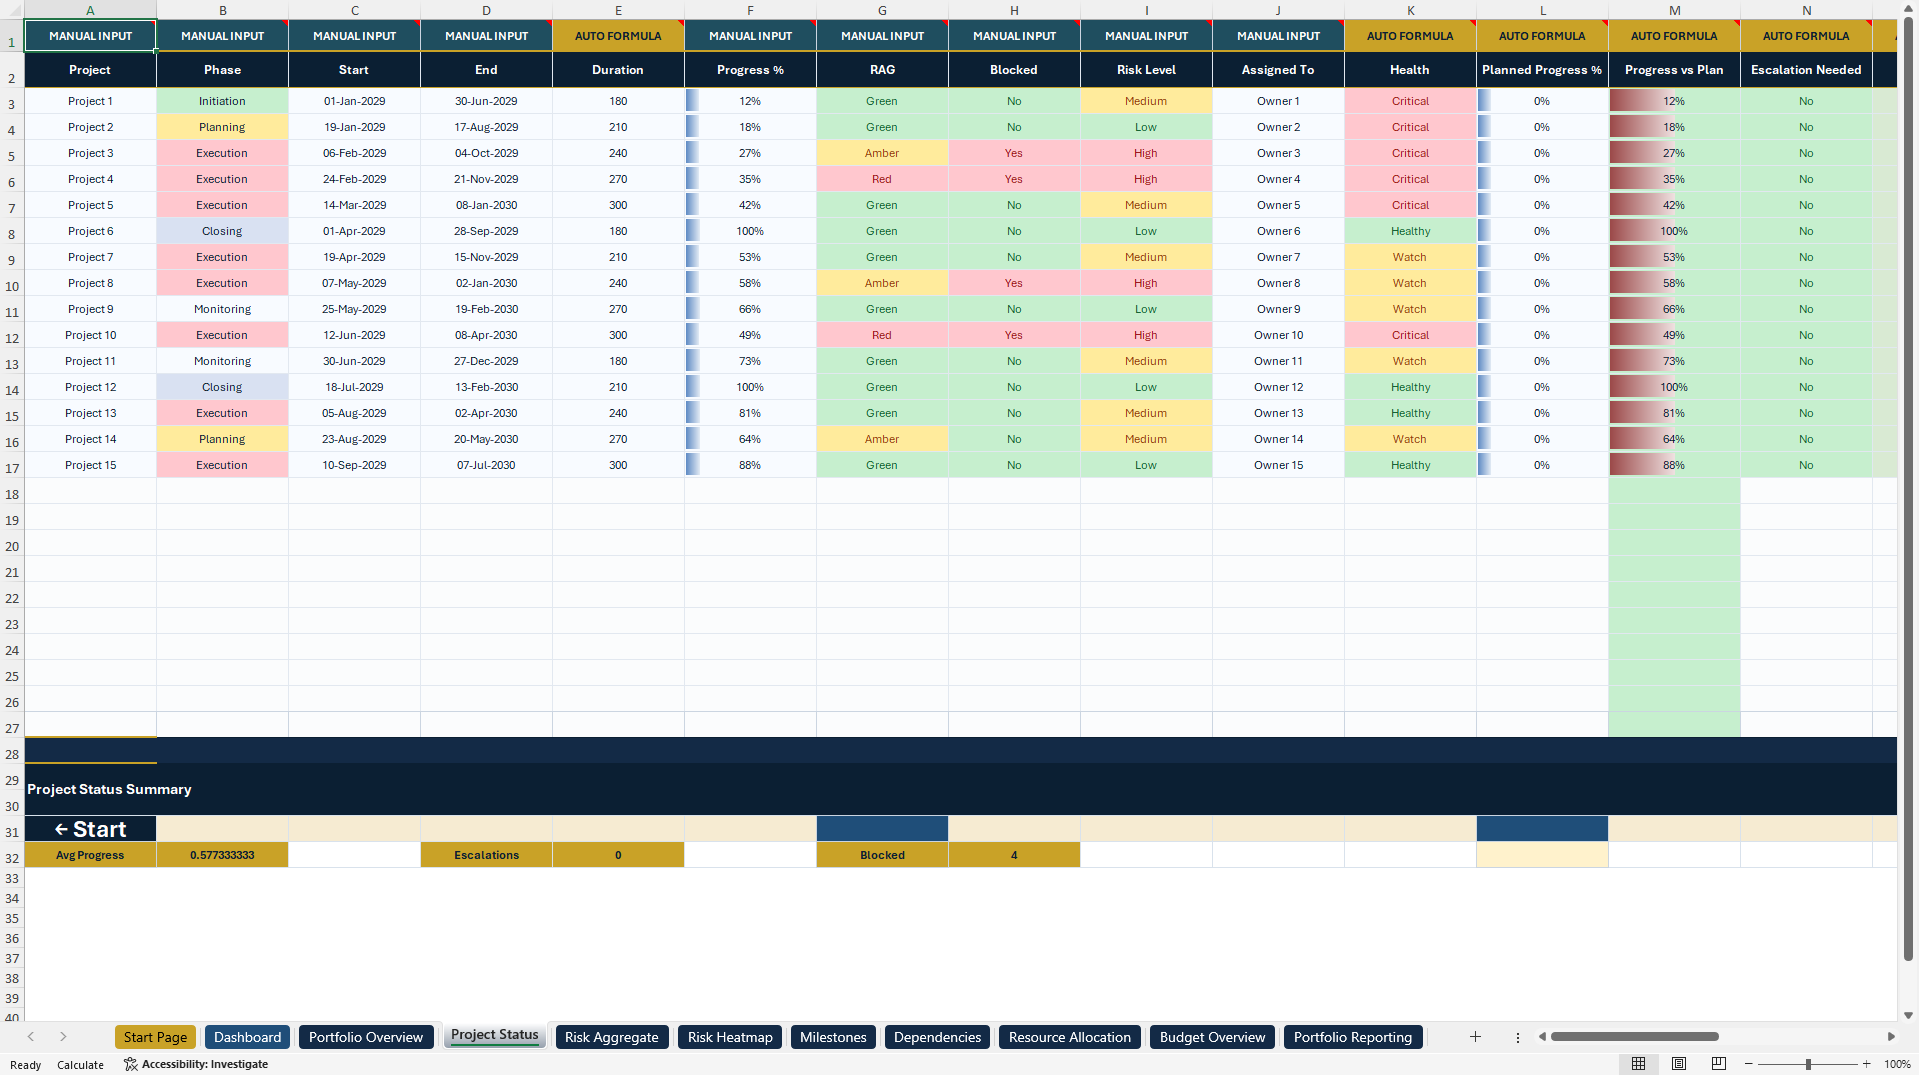
Task: Select Owner 10 assigned cell
Action: click(1278, 335)
